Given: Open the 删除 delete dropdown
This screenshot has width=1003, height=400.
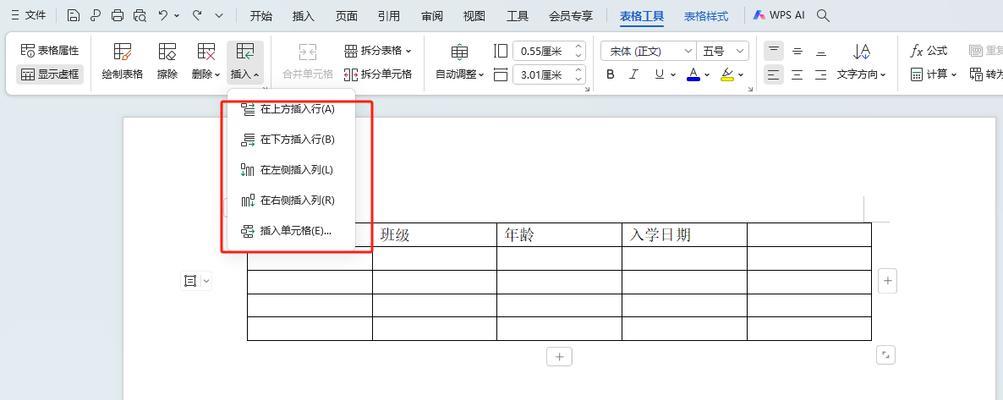Looking at the screenshot, I should (x=206, y=61).
